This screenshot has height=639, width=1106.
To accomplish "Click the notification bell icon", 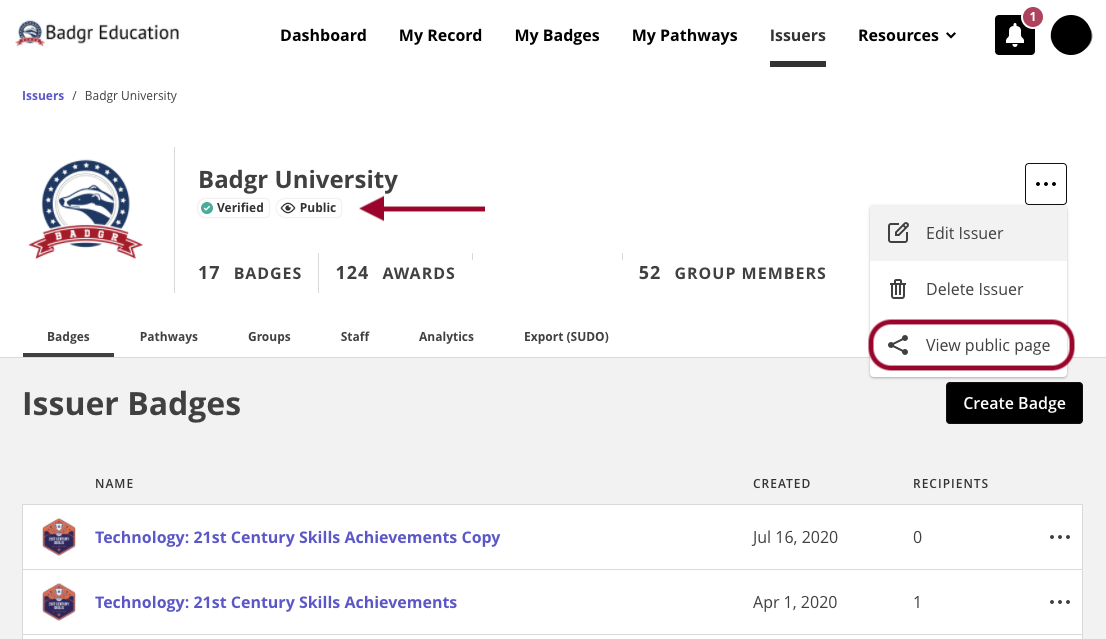I will [1014, 36].
